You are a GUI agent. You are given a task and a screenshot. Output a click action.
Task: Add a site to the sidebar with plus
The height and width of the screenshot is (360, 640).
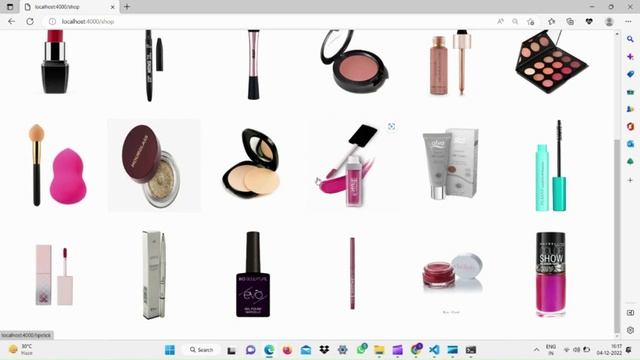point(630,180)
